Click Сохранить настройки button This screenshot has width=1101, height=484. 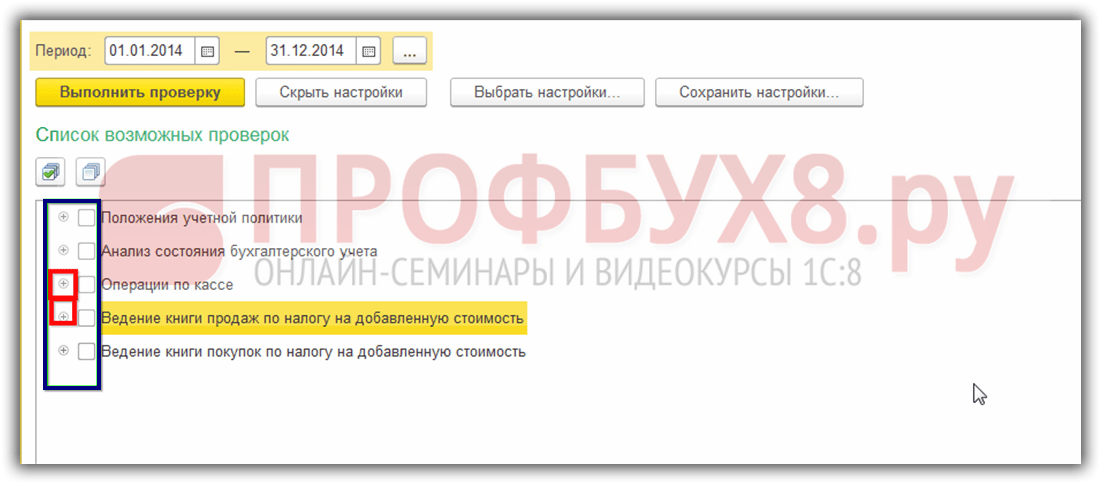click(758, 93)
